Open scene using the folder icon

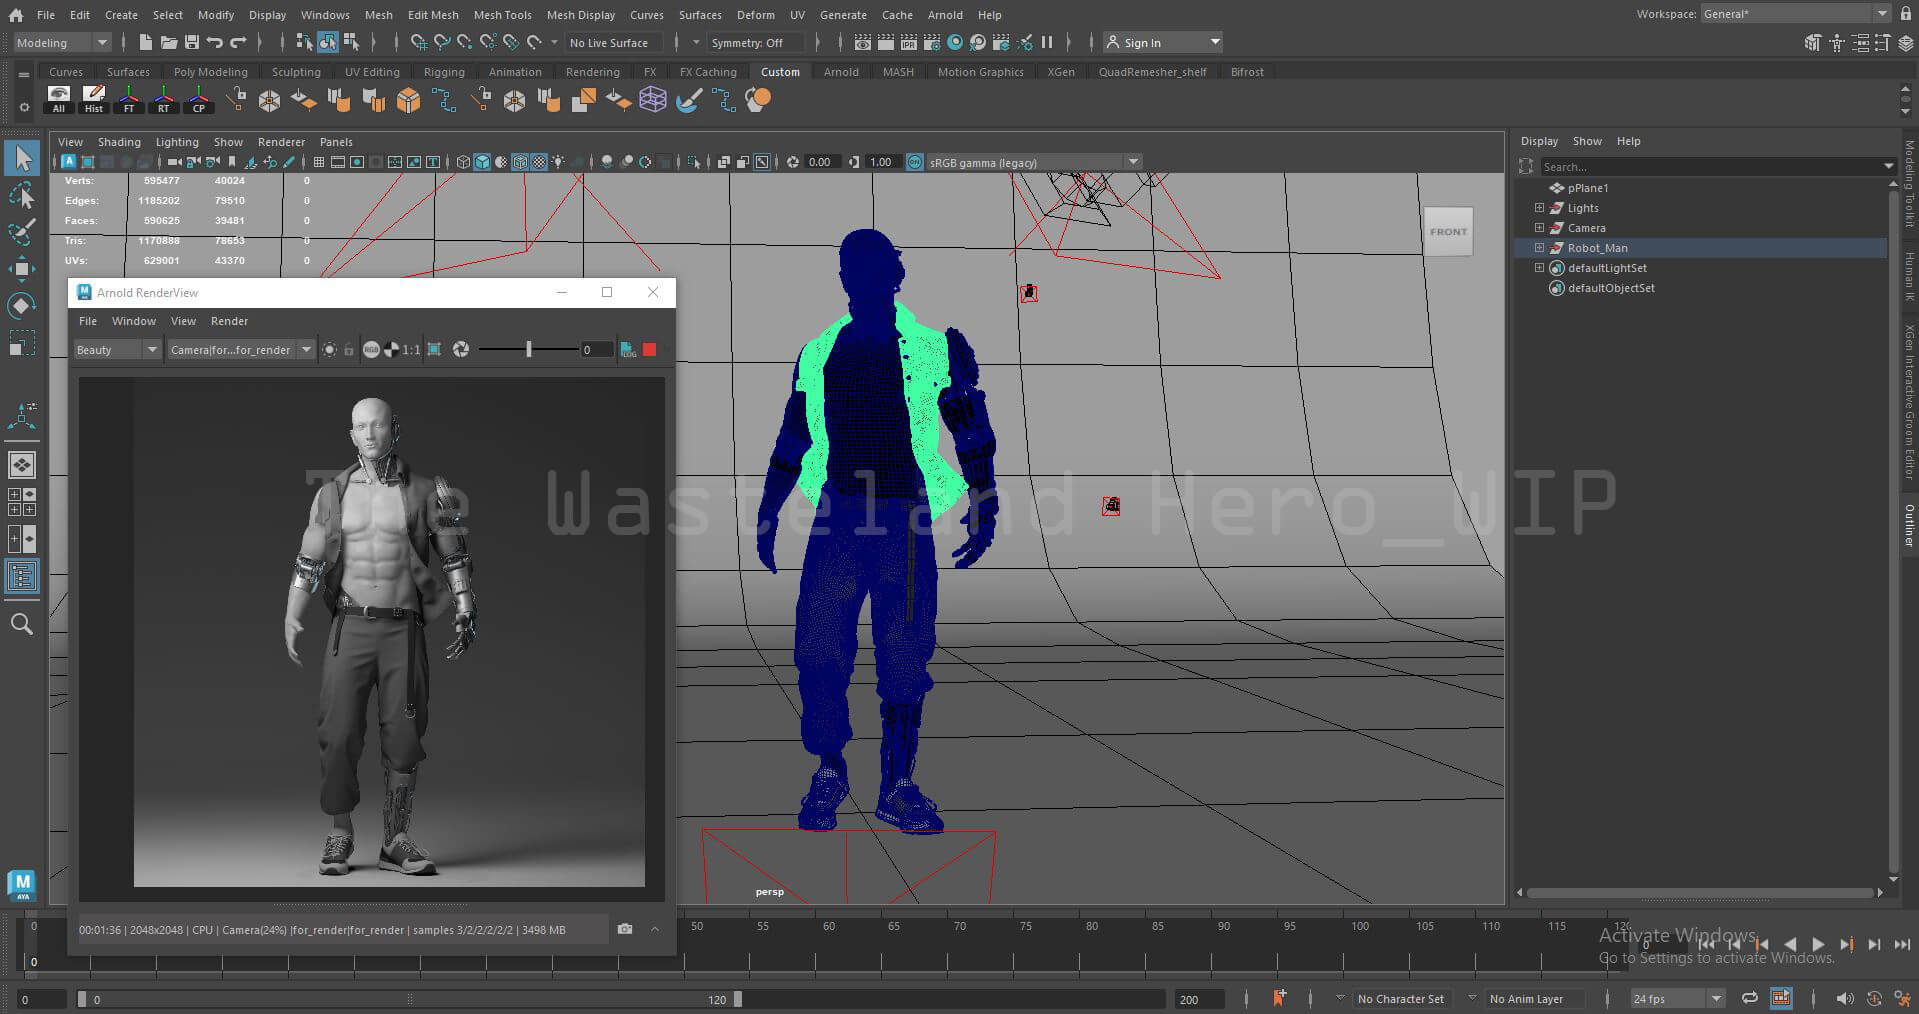(169, 42)
